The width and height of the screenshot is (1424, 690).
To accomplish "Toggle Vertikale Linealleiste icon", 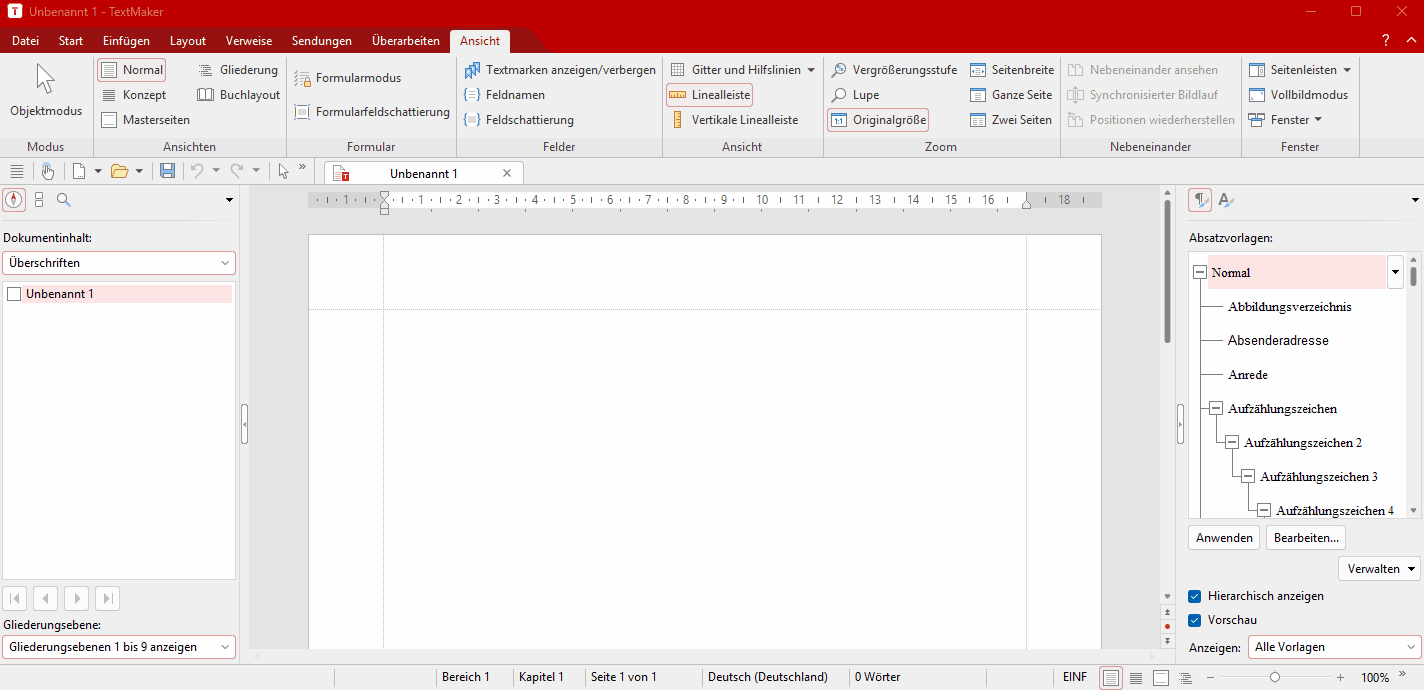I will [x=678, y=120].
